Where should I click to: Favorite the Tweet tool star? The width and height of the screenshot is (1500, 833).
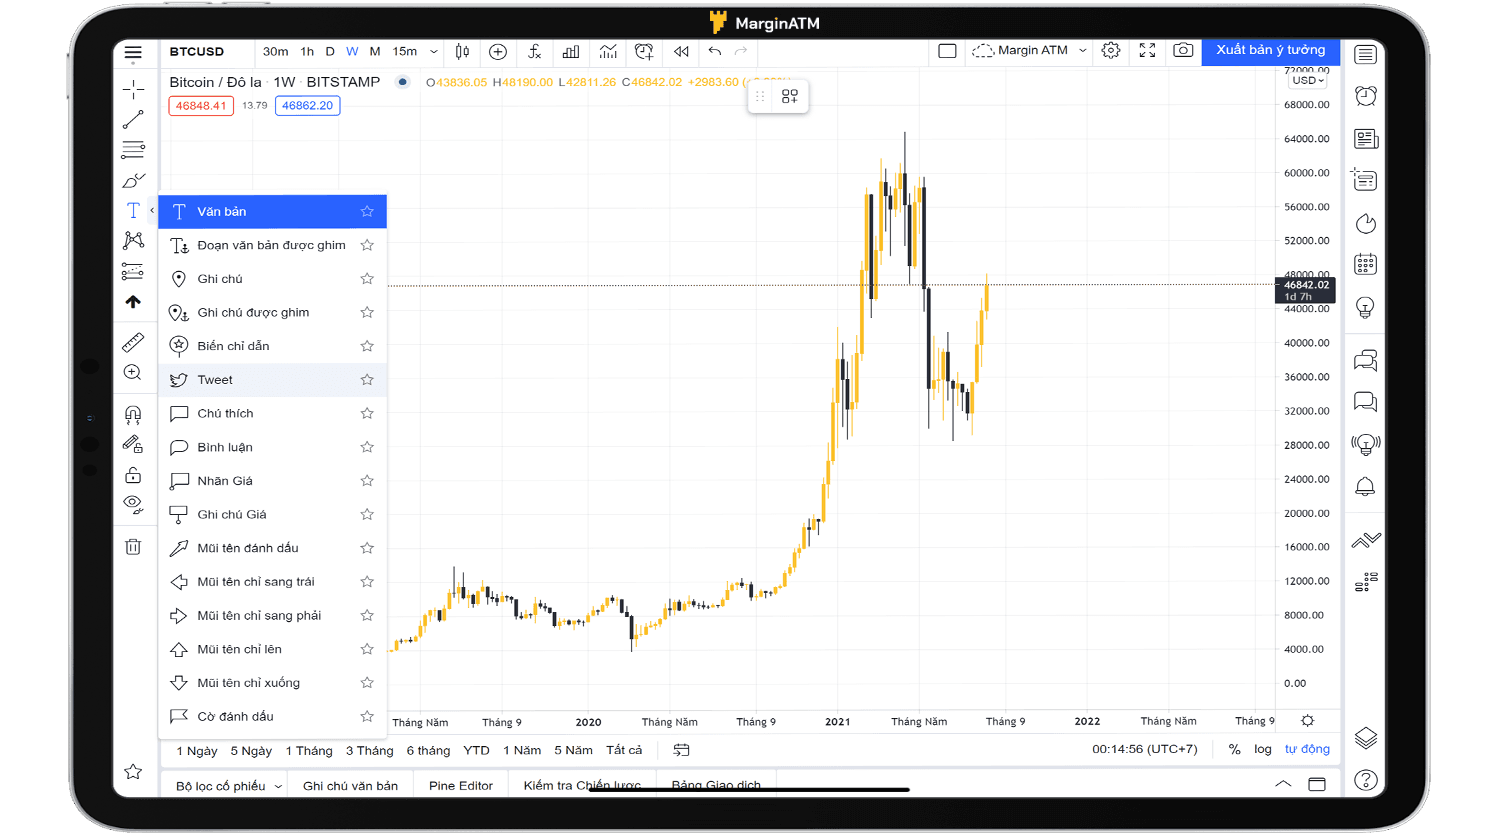pyautogui.click(x=367, y=380)
